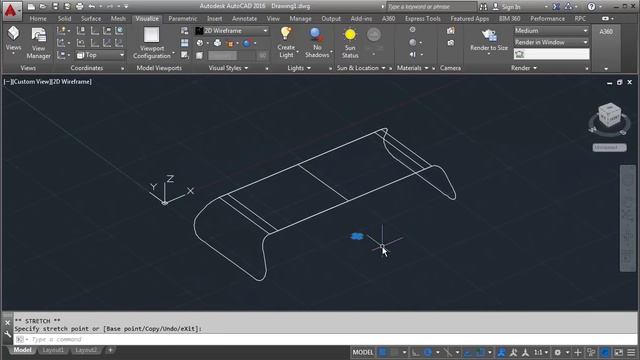Toggle Polar tracking in the status bar
640x360 pixels.
(427, 352)
